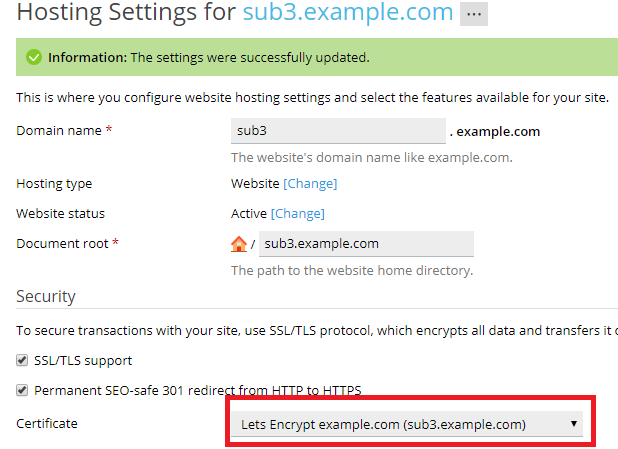Screen dimensions: 618x449
Task: Click the settings updated information banner
Action: click(x=300, y=57)
